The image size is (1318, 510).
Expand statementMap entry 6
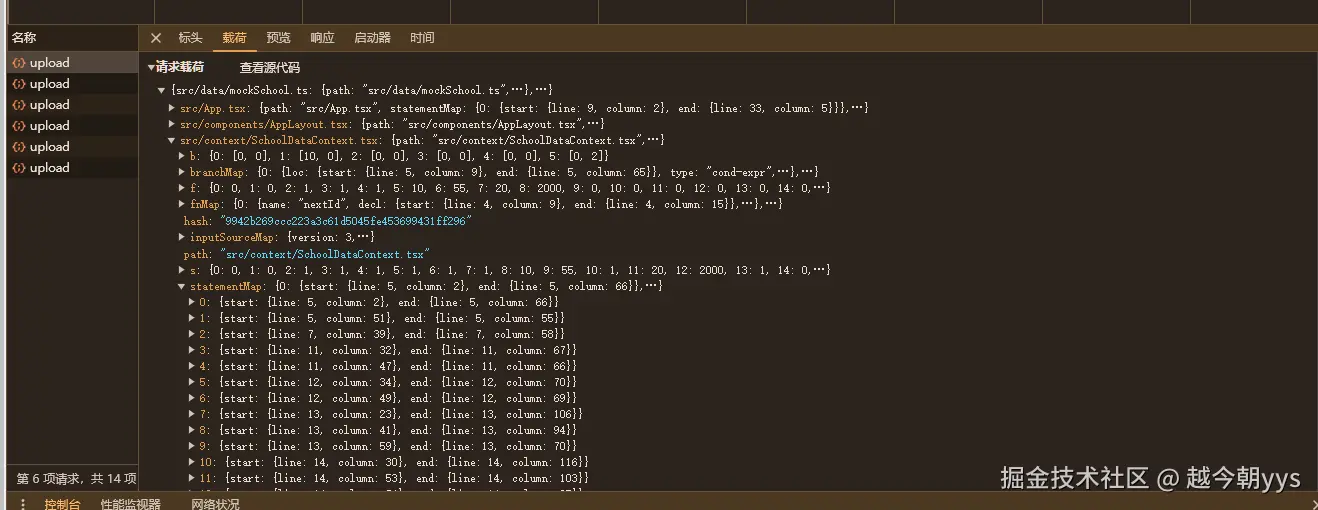click(x=192, y=398)
